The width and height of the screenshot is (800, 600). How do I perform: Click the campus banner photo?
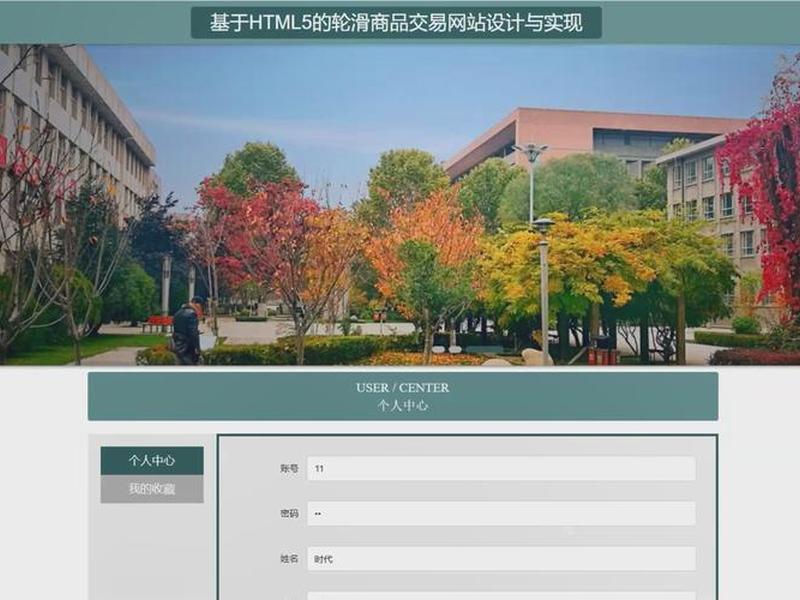point(400,205)
